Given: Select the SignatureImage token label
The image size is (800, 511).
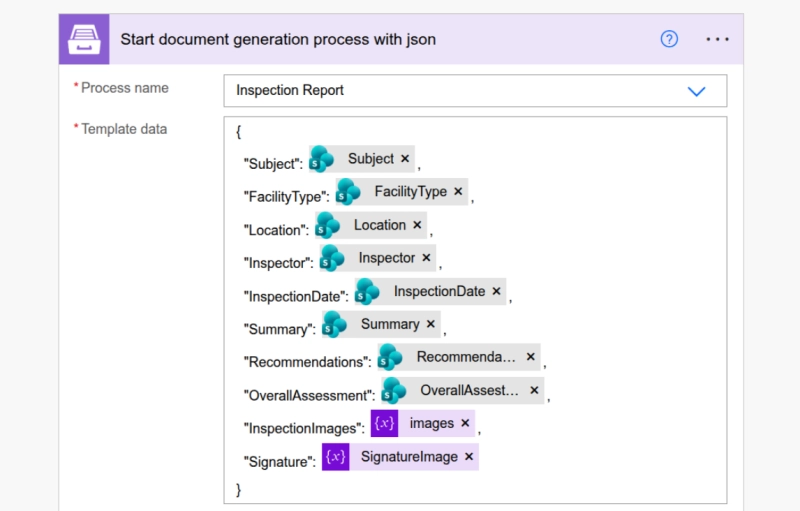Looking at the screenshot, I should pos(409,456).
